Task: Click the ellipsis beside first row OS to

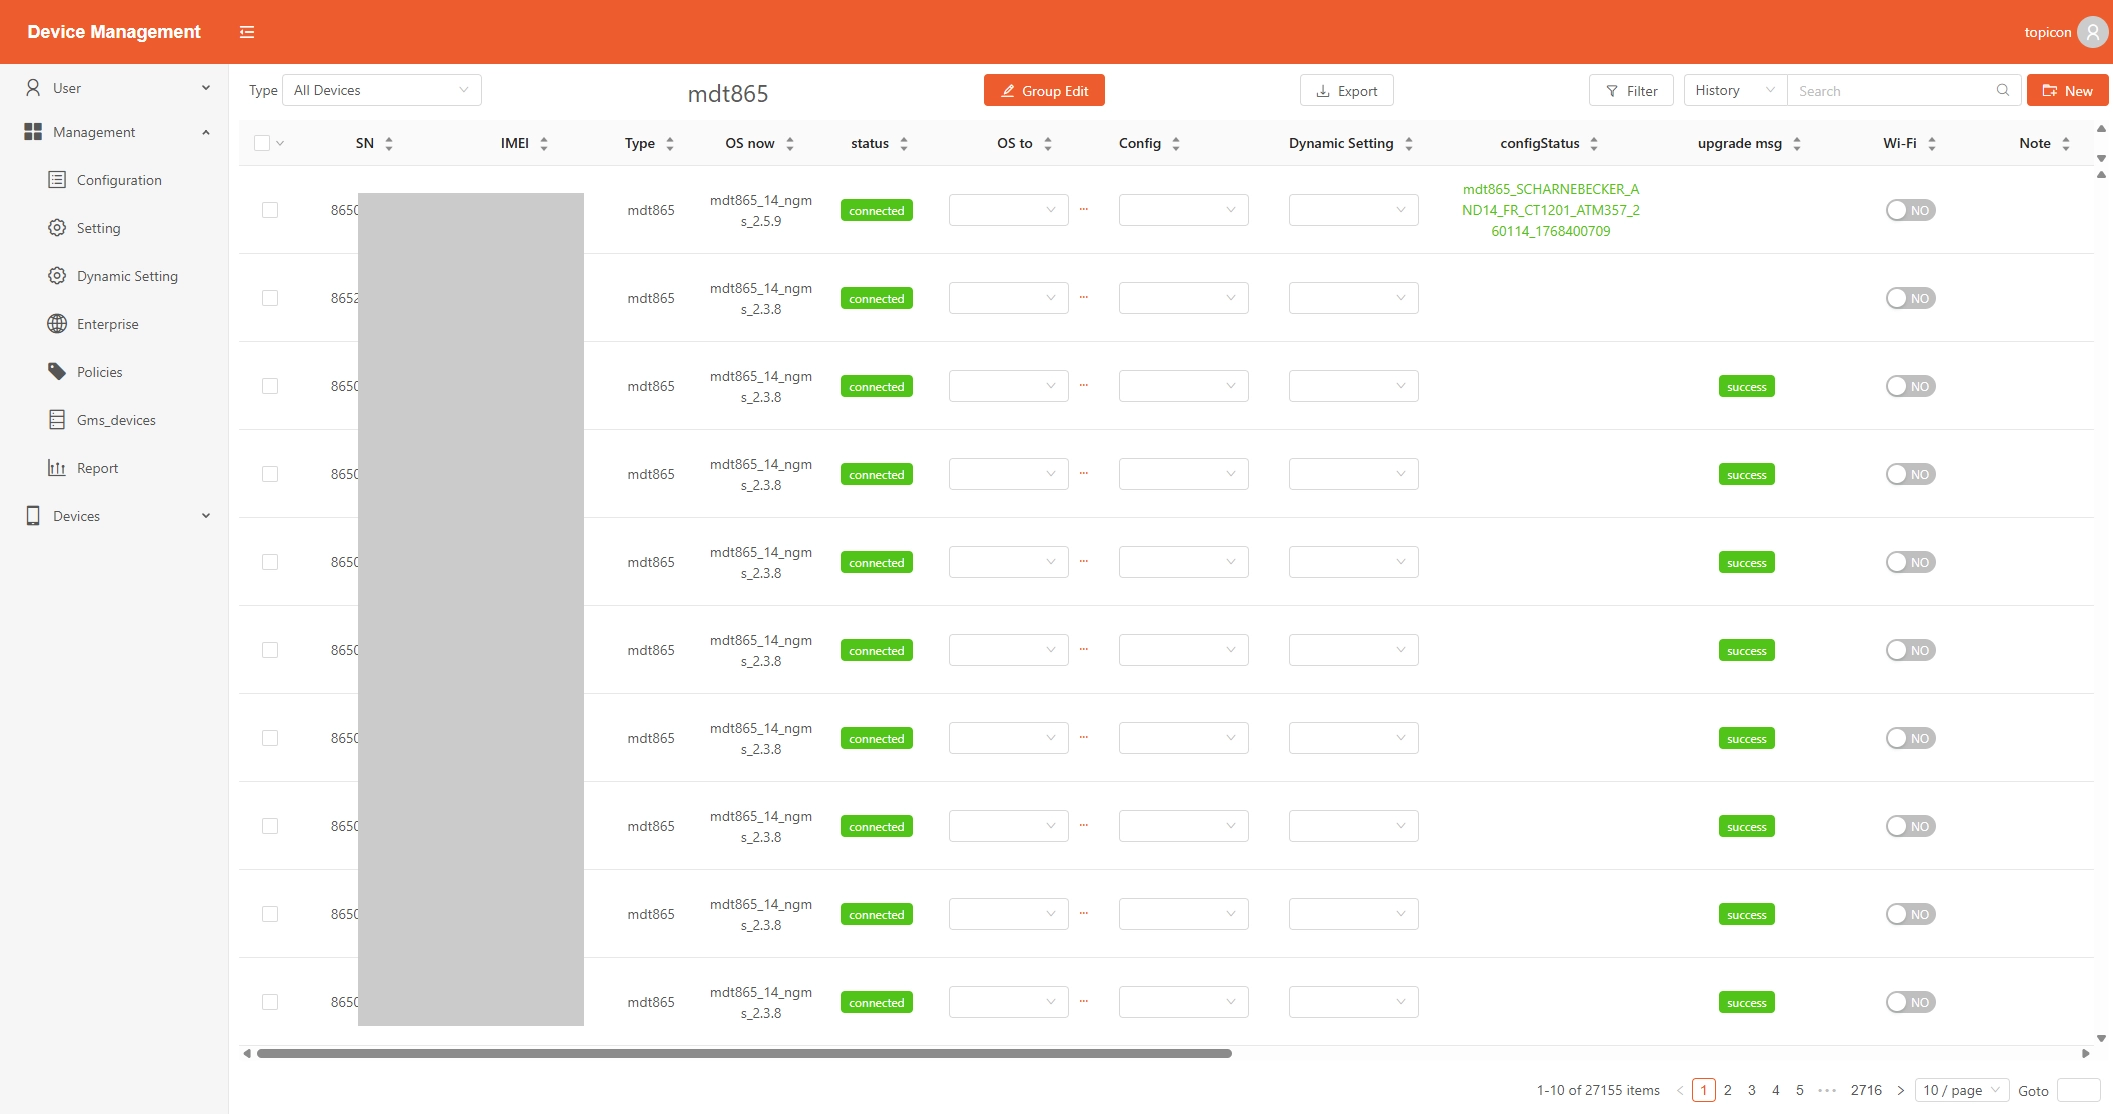Action: click(x=1084, y=210)
